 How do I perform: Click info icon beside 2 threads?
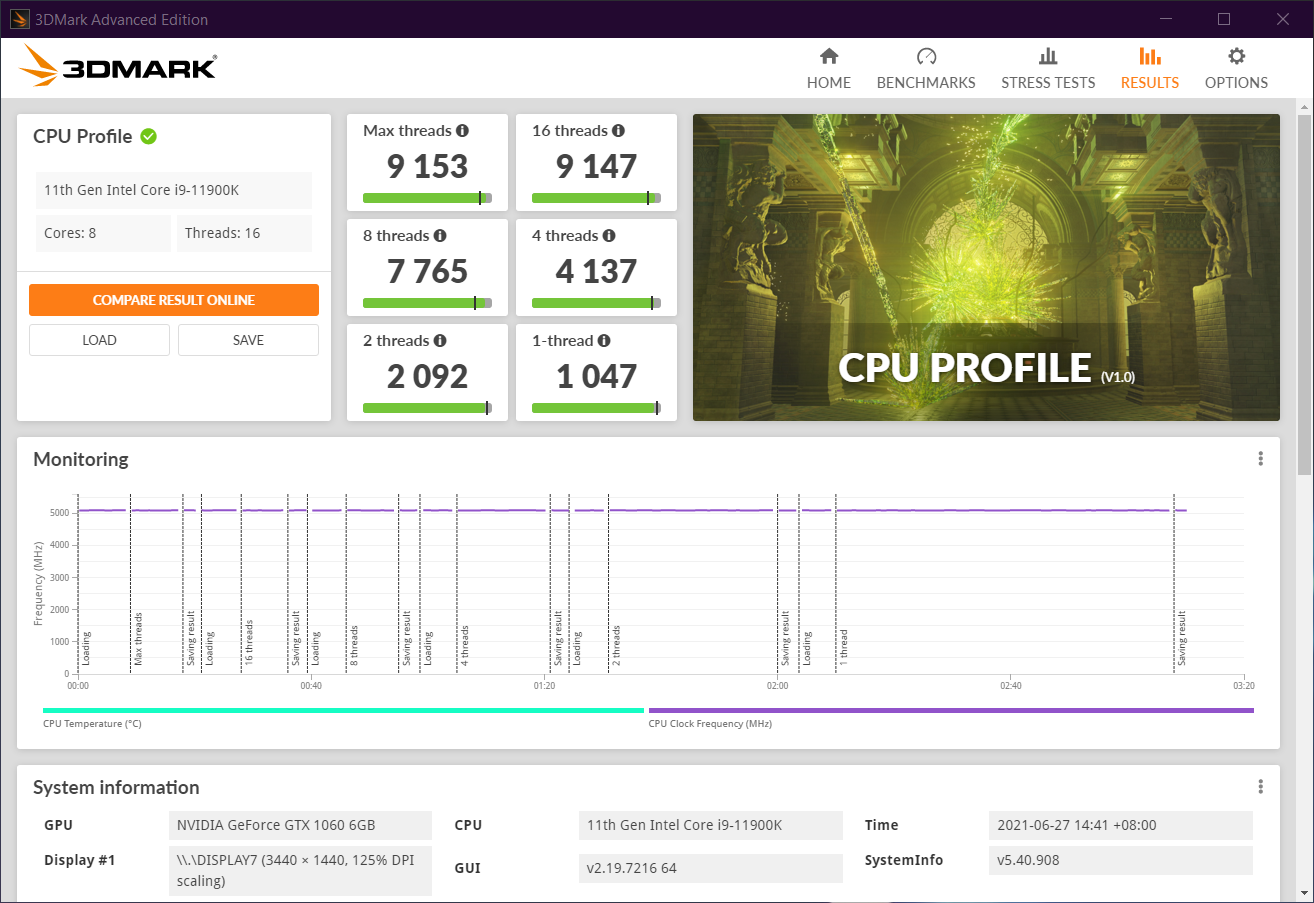coord(440,341)
